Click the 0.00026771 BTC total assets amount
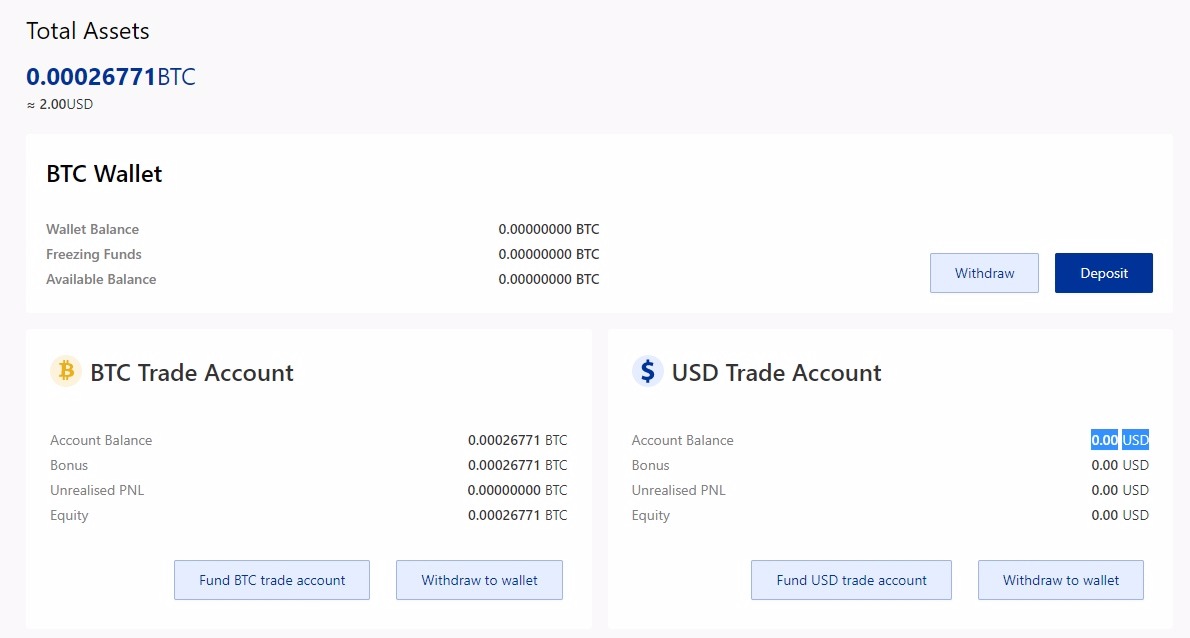 110,77
